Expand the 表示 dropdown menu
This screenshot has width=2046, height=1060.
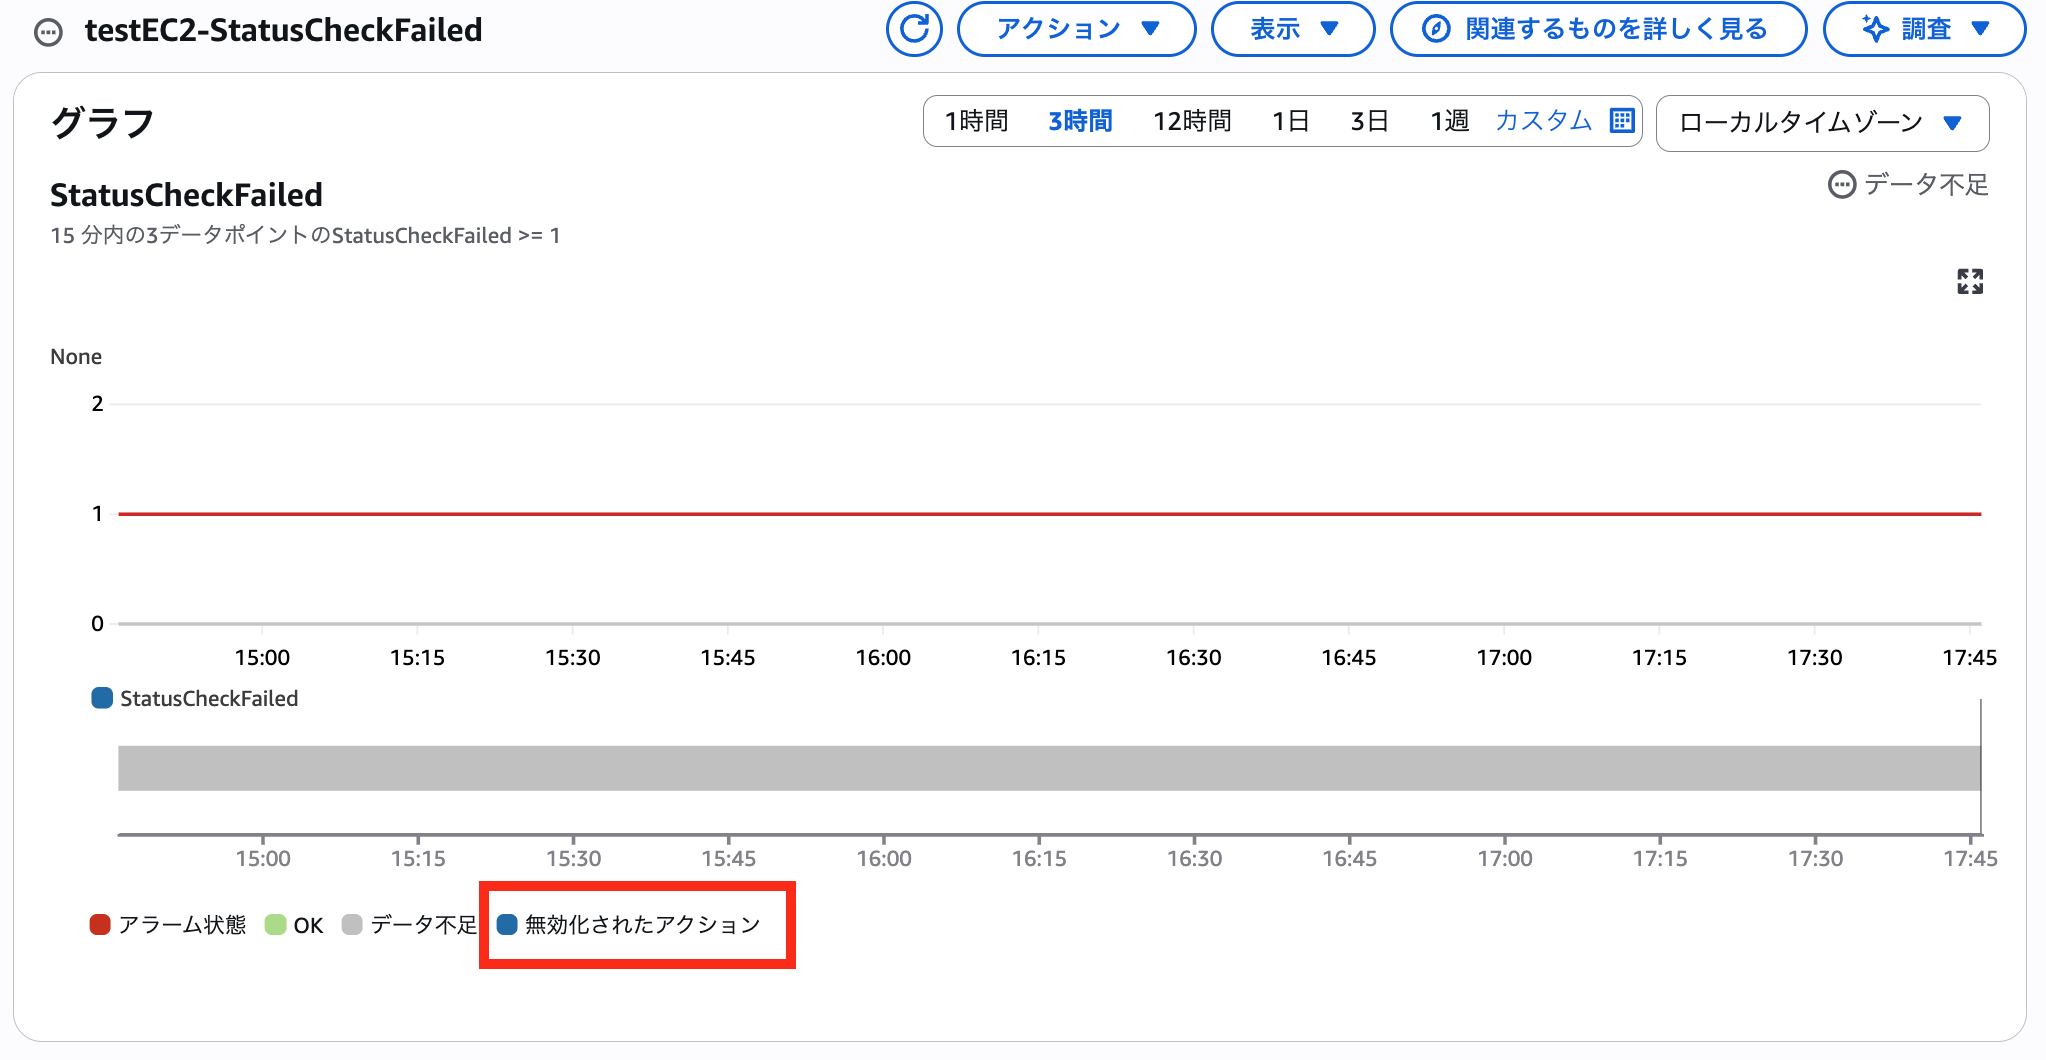(1292, 29)
